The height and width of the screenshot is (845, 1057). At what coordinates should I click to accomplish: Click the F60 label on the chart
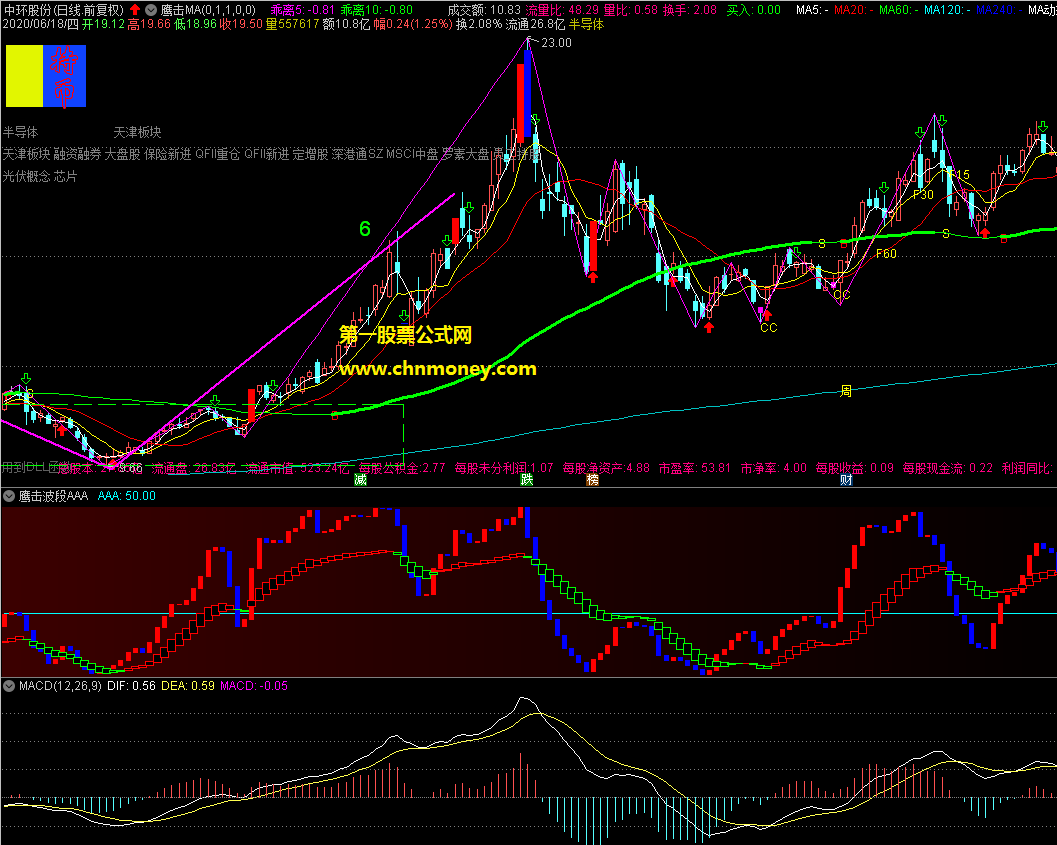coord(886,254)
